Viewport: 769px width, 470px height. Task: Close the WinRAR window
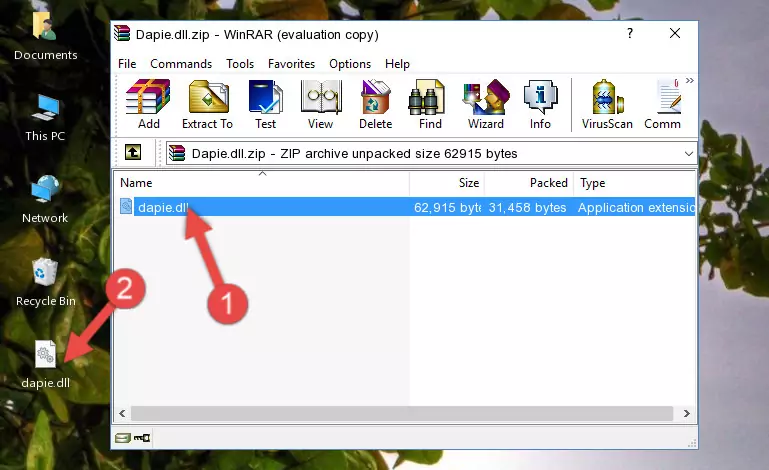point(675,33)
